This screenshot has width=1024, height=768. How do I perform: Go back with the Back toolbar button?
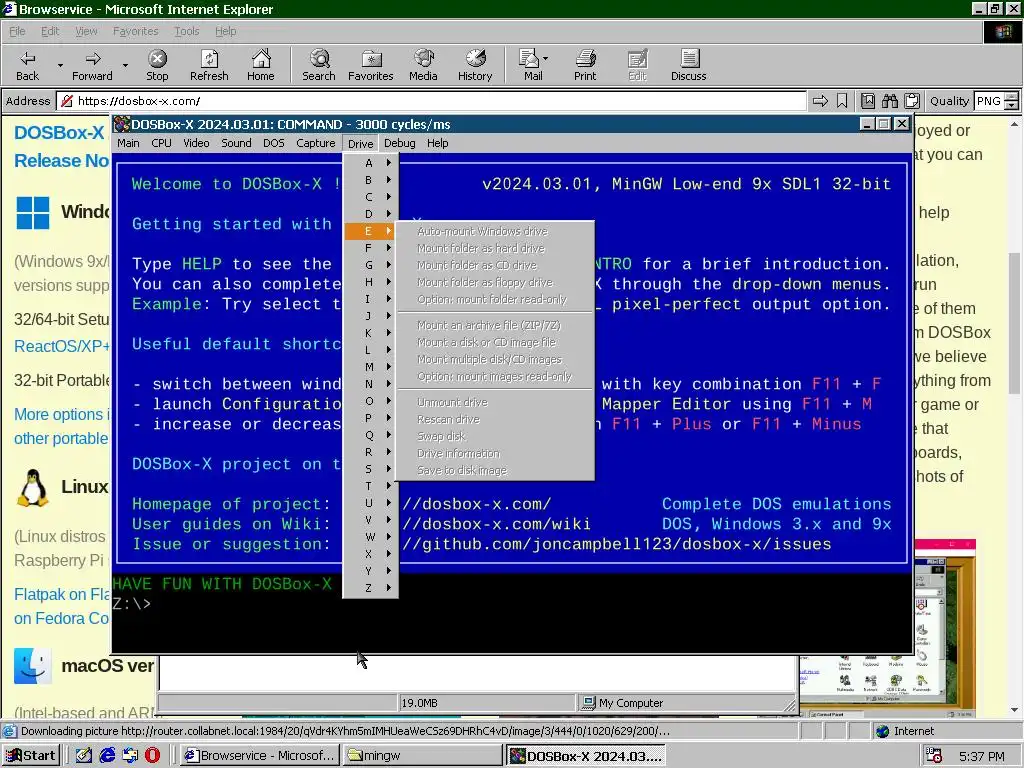click(27, 65)
